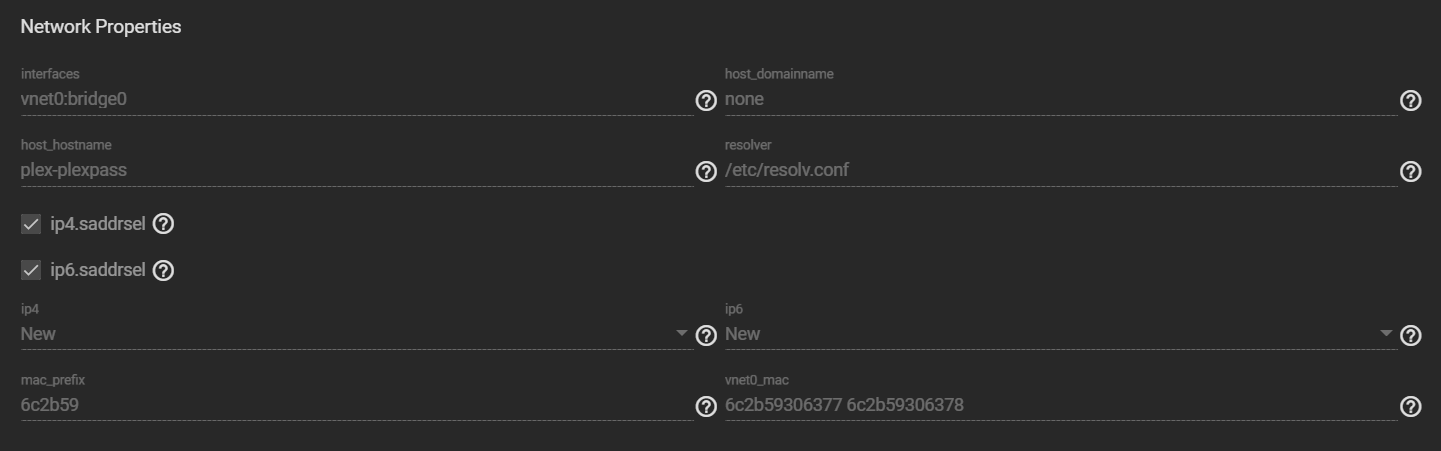The width and height of the screenshot is (1441, 451).
Task: Click the resolver field help icon
Action: point(1410,171)
